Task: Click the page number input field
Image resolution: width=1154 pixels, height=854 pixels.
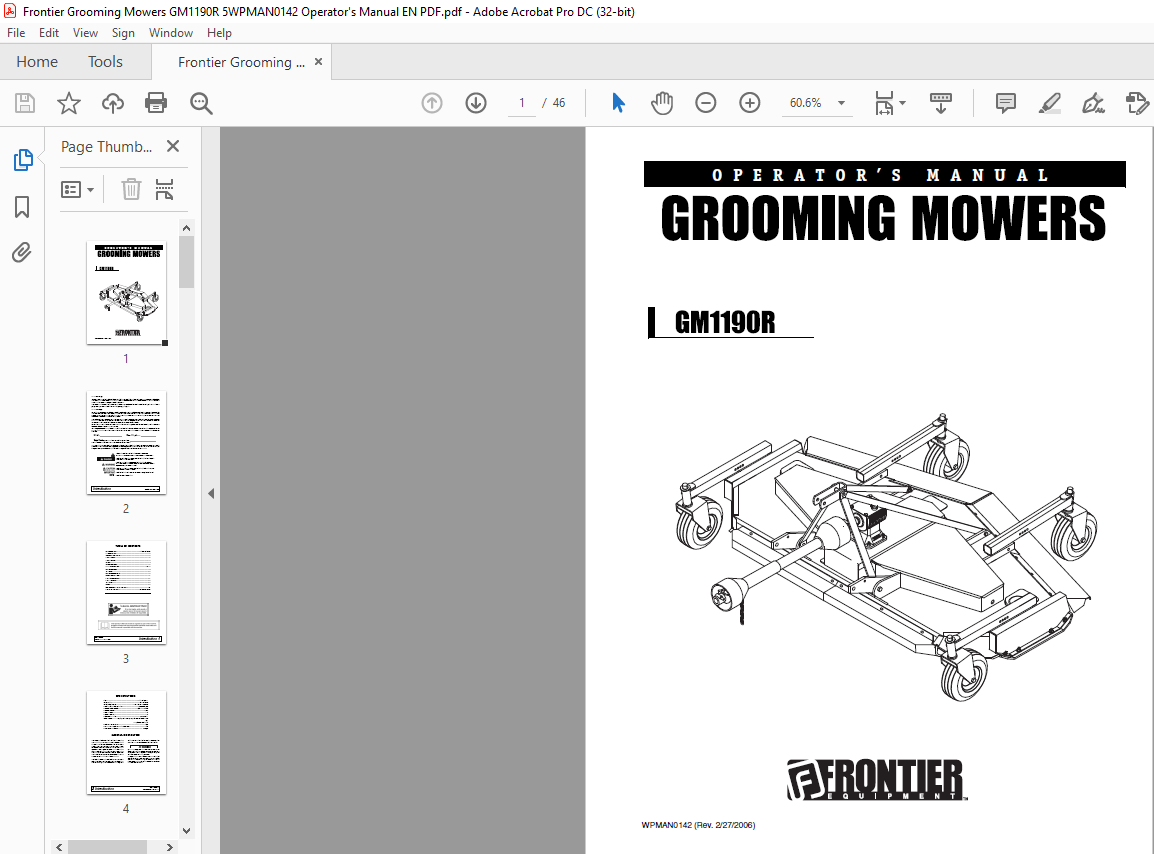Action: tap(522, 103)
